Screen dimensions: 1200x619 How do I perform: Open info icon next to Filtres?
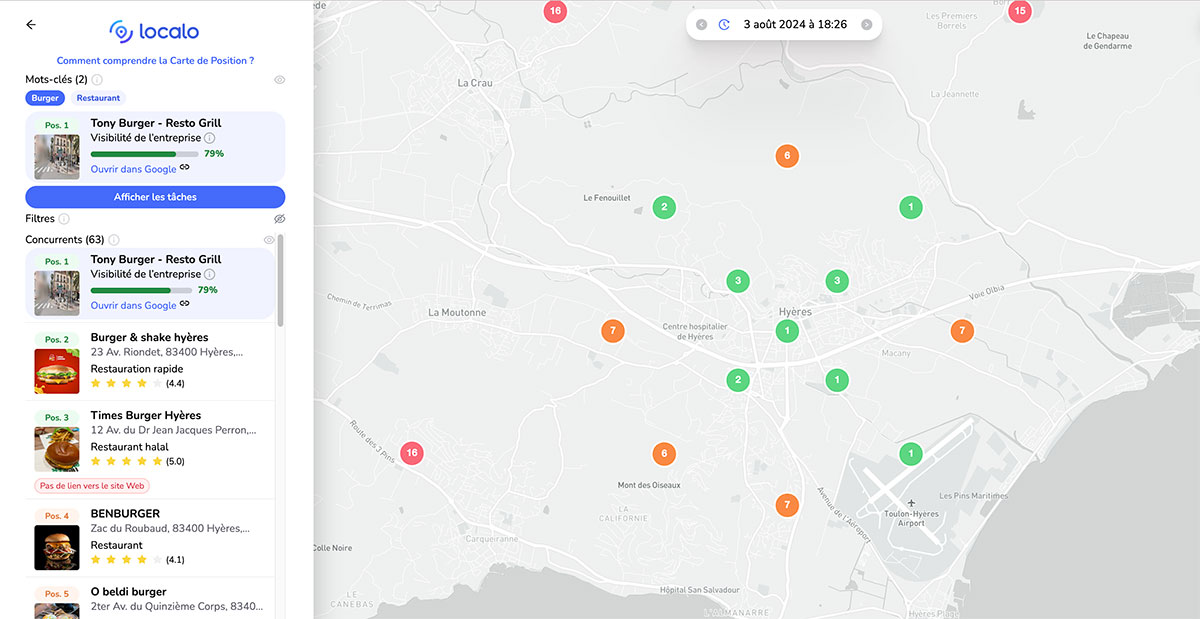[64, 218]
